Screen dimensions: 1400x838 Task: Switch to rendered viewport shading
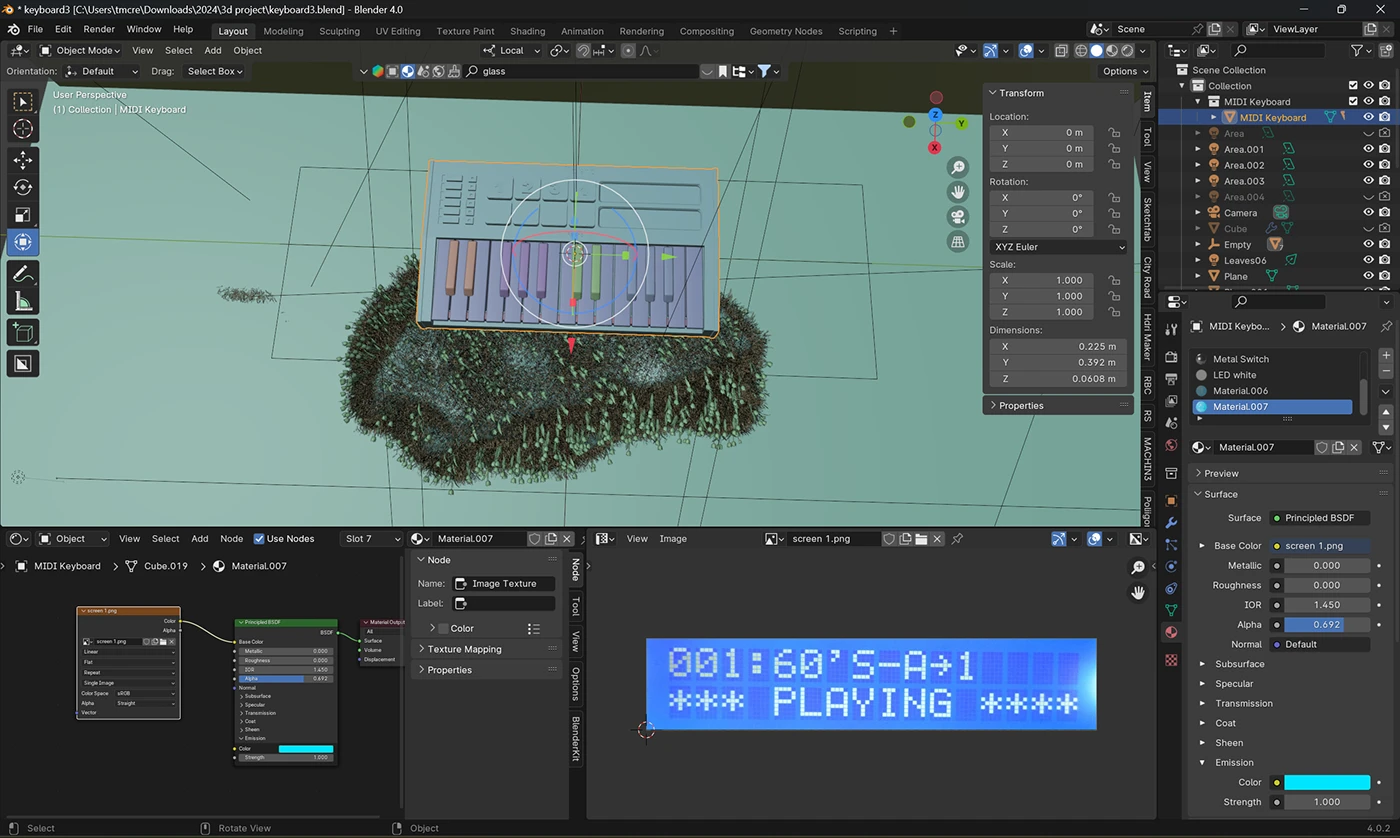tap(1127, 50)
